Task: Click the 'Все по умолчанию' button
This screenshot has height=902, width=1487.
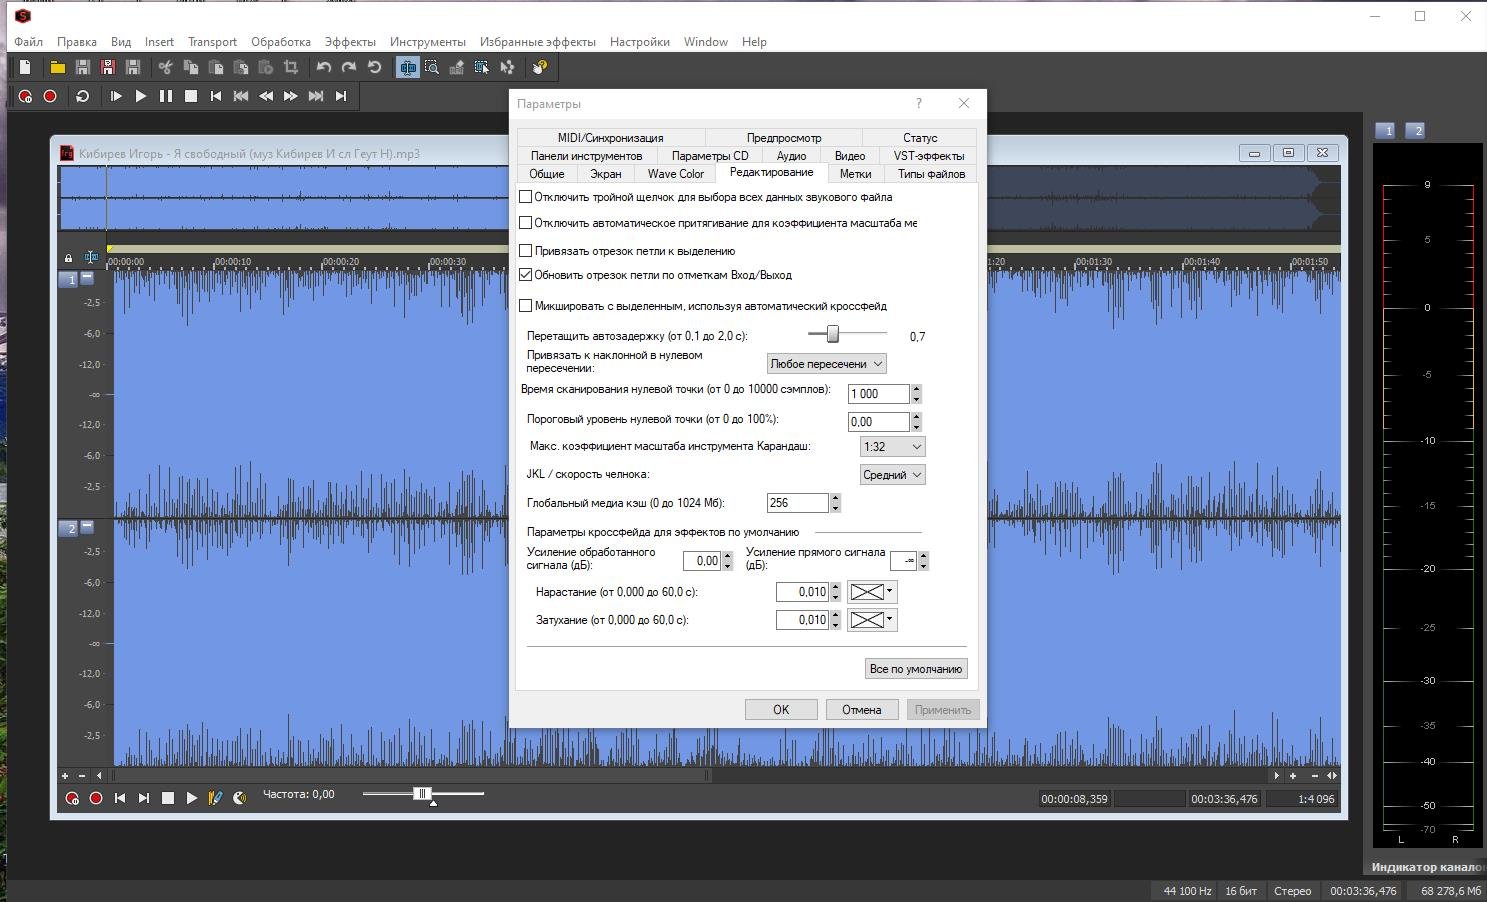Action: click(x=915, y=669)
